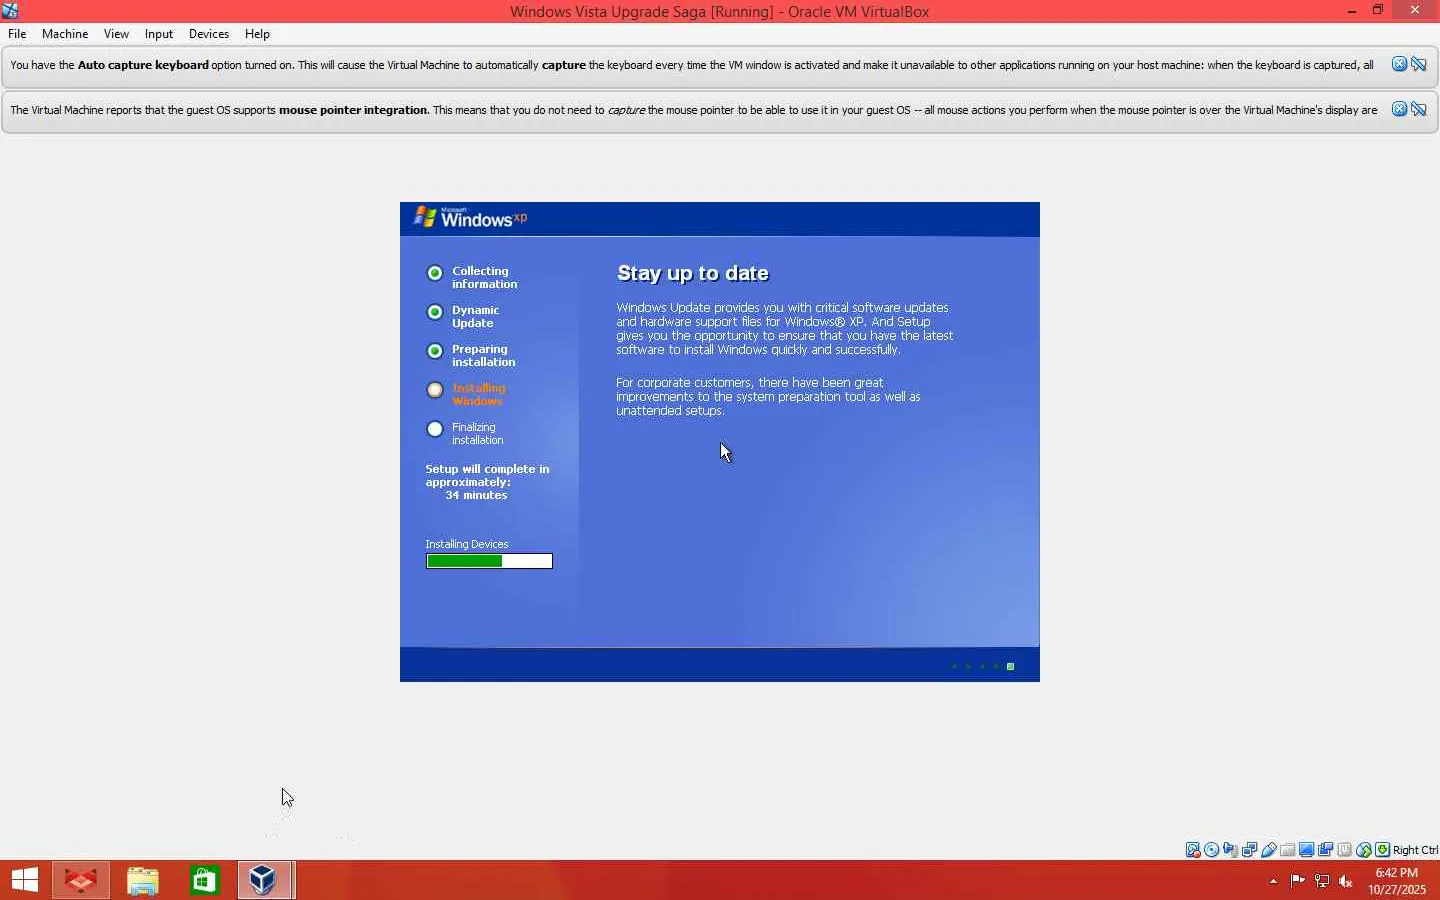This screenshot has height=900, width=1440.
Task: Suppress future Auto capture keyboard messages
Action: pyautogui.click(x=1419, y=65)
